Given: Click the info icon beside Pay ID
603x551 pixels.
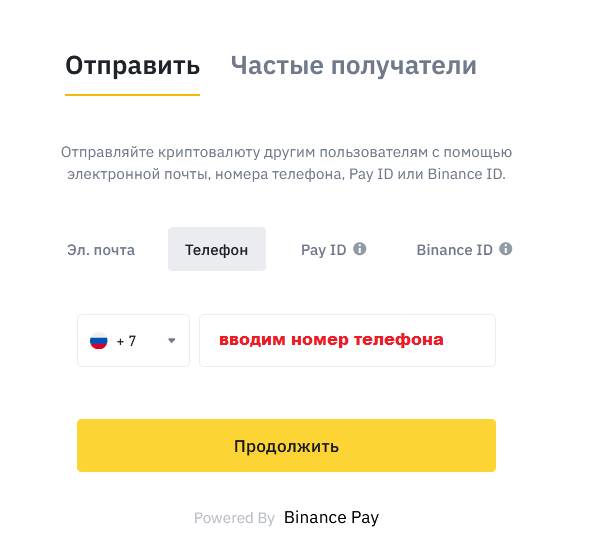Looking at the screenshot, I should tap(360, 249).
